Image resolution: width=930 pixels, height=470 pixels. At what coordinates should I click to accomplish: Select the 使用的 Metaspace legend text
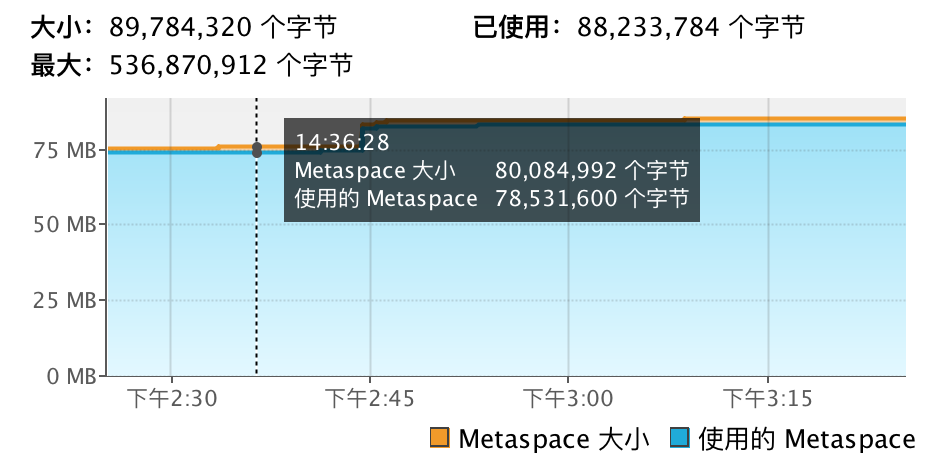(806, 438)
